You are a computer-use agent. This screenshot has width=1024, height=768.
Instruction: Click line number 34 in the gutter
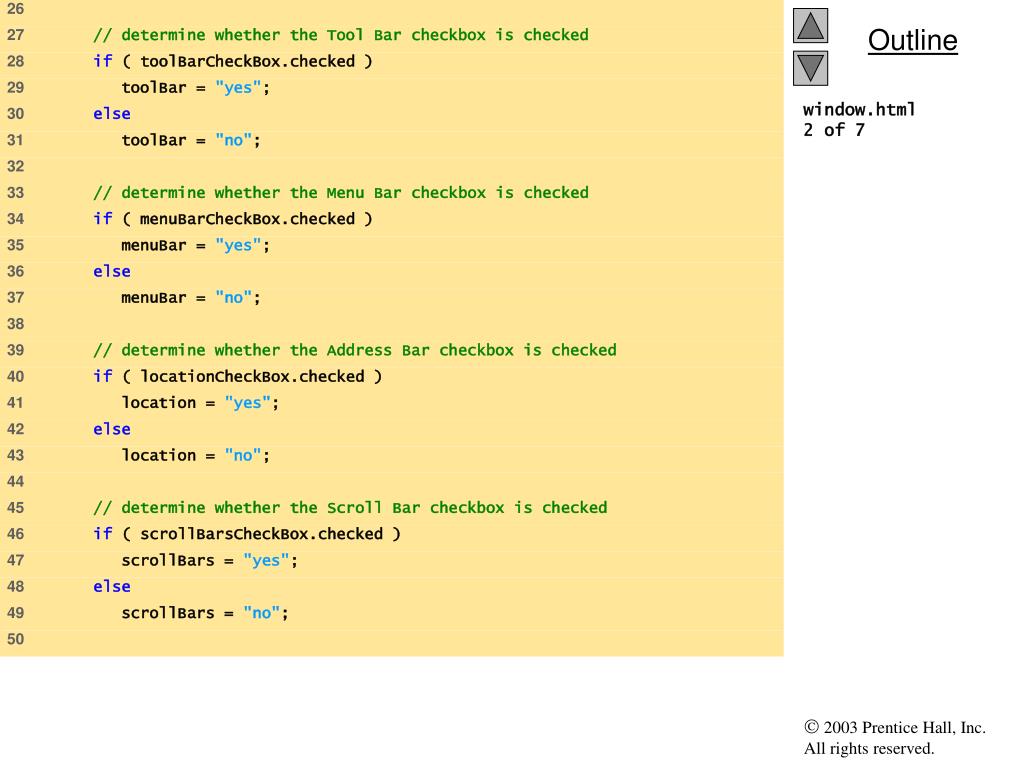coord(15,219)
